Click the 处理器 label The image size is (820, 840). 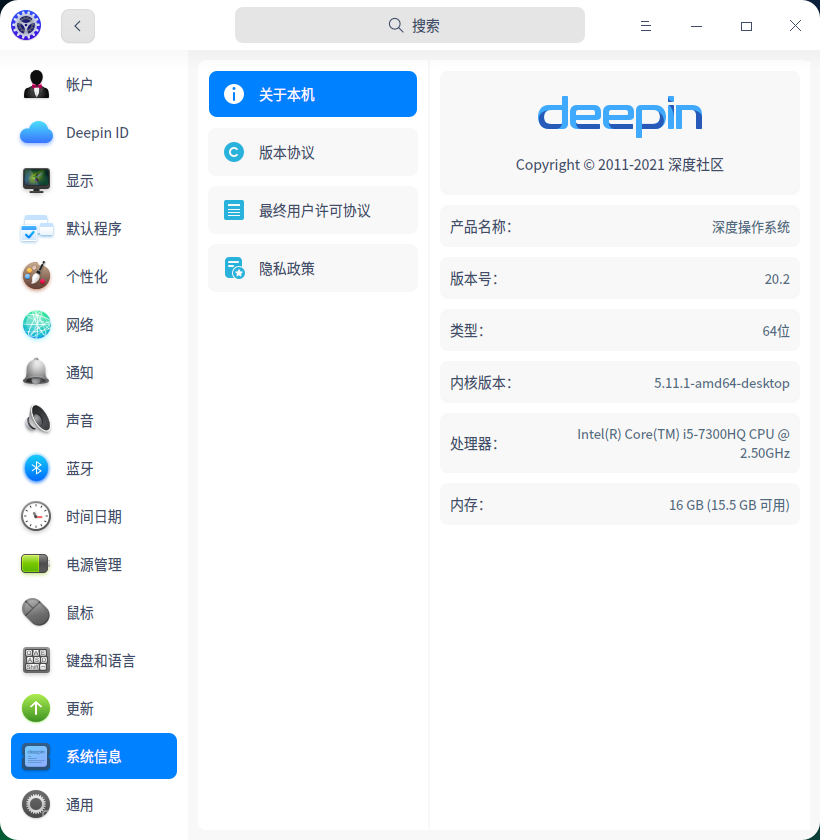473,444
